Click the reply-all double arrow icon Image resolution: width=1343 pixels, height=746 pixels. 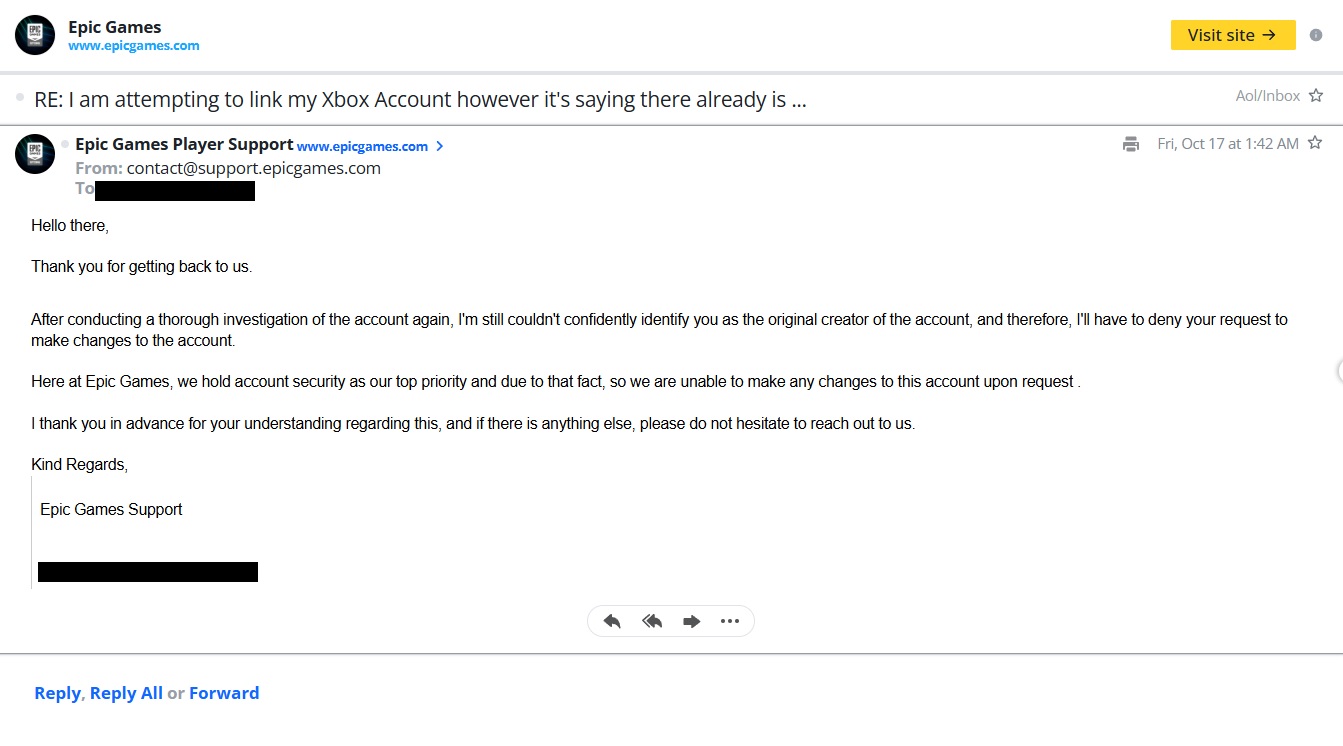point(652,621)
